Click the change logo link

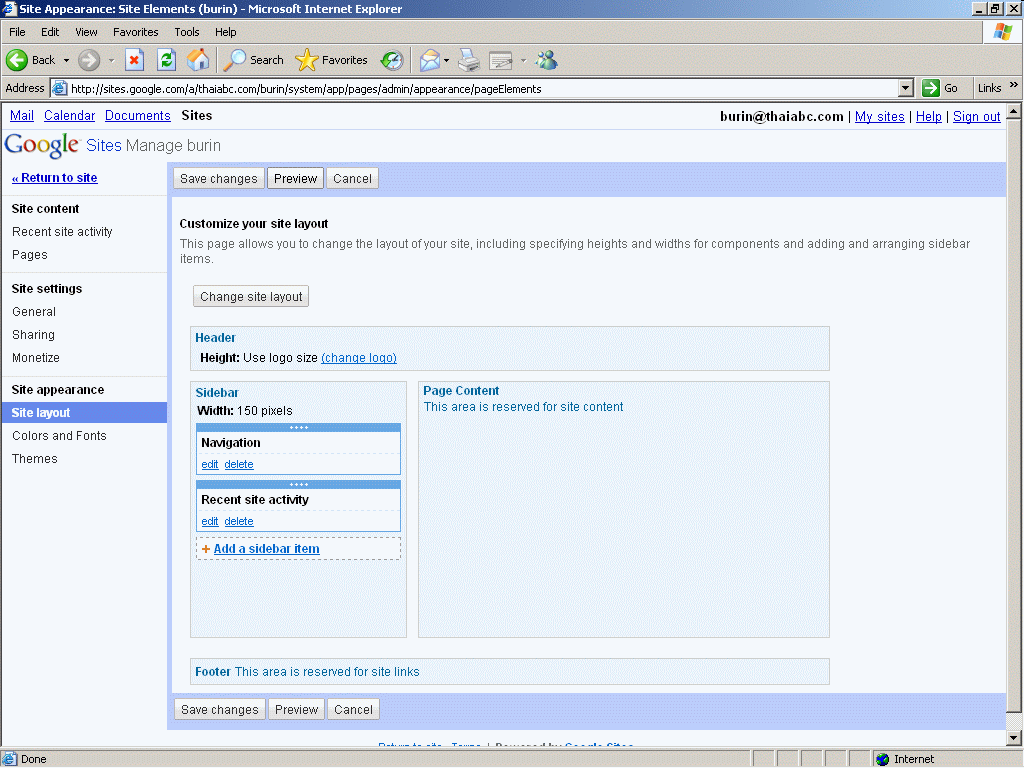click(359, 358)
